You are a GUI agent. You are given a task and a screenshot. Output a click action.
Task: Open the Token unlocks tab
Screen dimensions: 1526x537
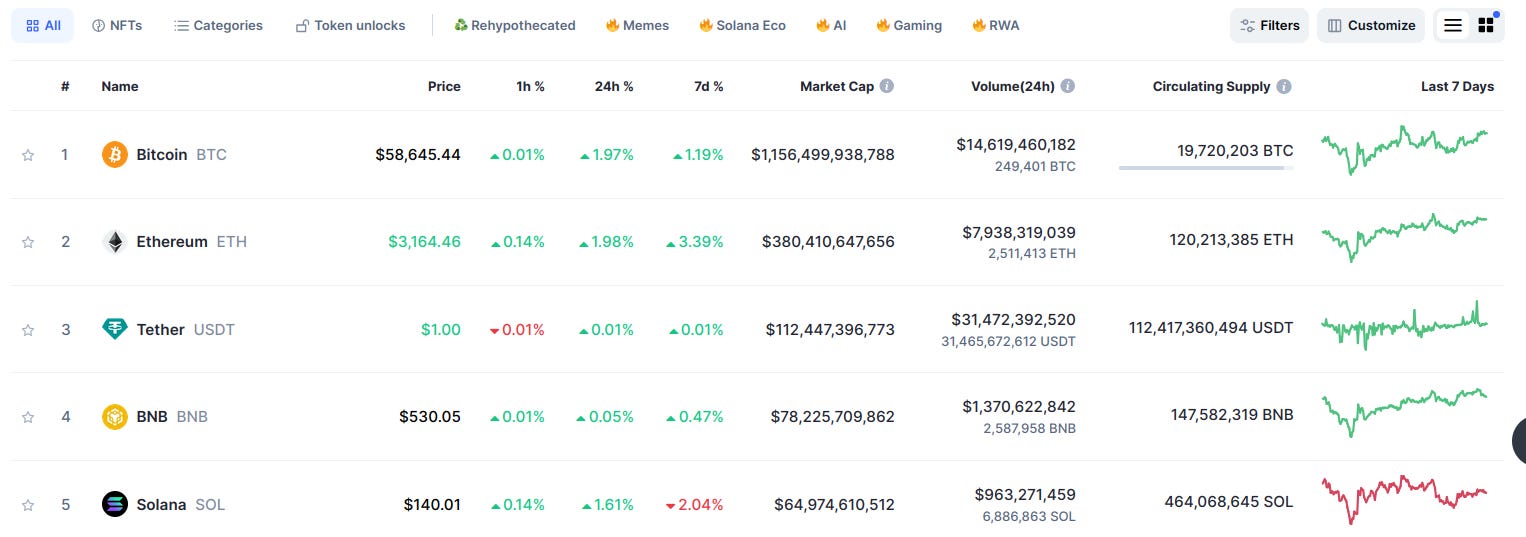point(350,25)
